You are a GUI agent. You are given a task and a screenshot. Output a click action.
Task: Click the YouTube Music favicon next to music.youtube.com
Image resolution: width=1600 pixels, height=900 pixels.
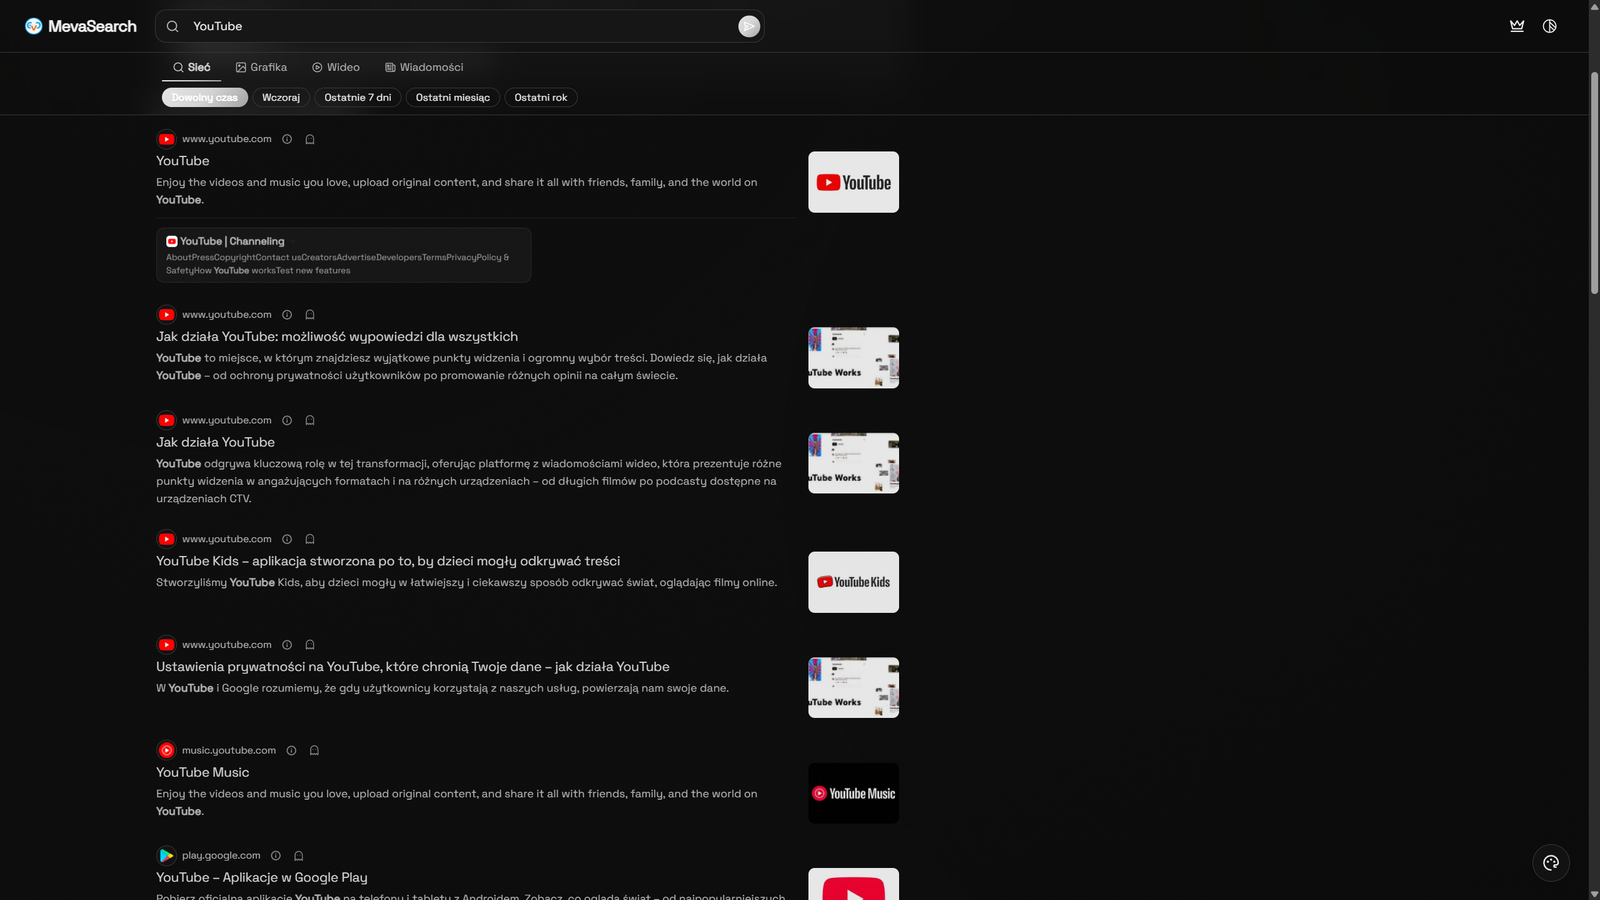click(166, 750)
